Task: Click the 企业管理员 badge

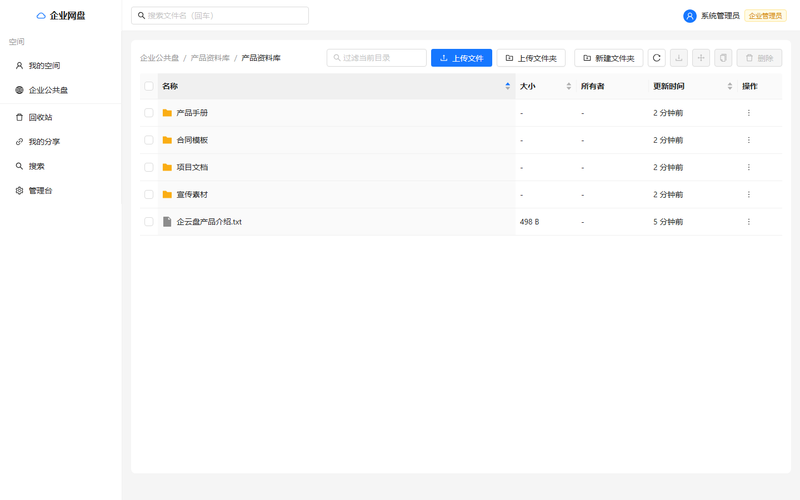Action: coord(765,16)
